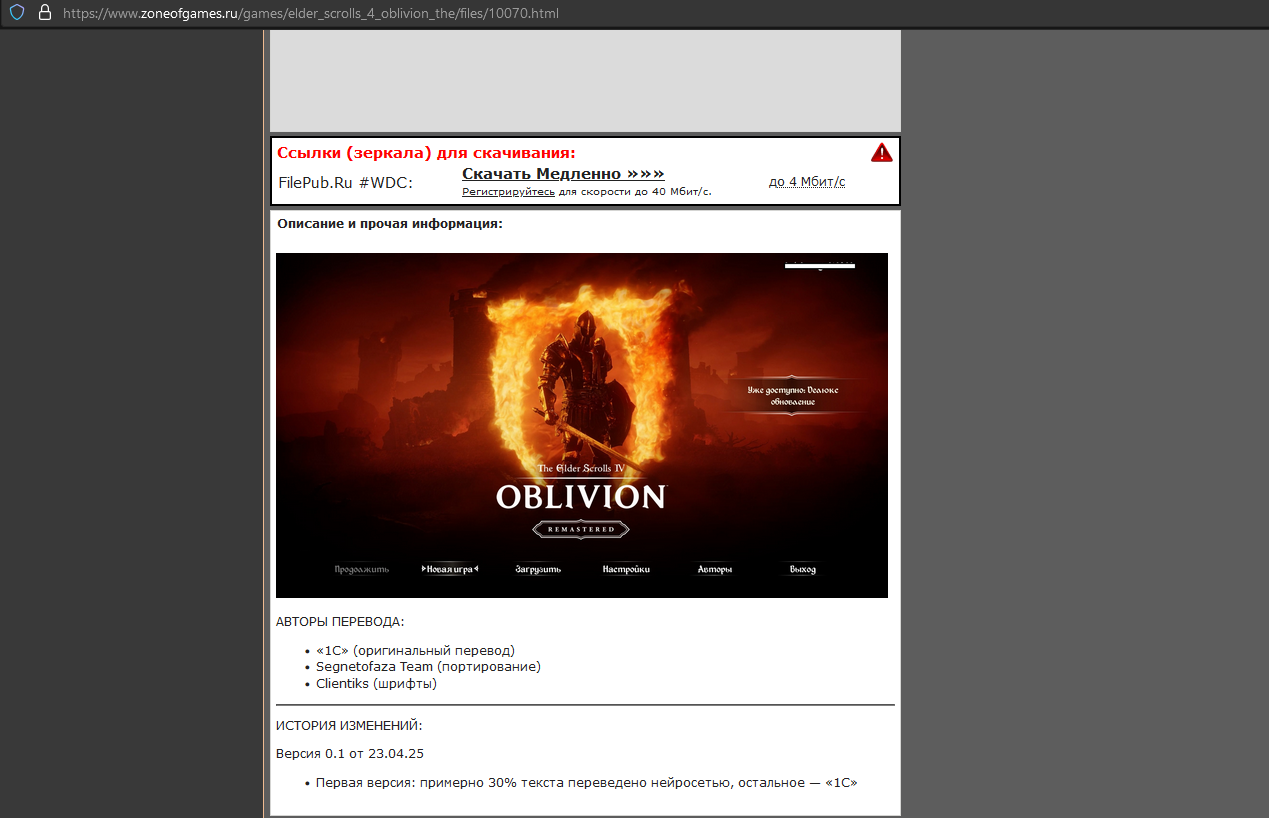Click 'ИСТОРИЯ ИЗМЕНЕНИЙ:' heading text
This screenshot has height=818, width=1269.
(349, 726)
